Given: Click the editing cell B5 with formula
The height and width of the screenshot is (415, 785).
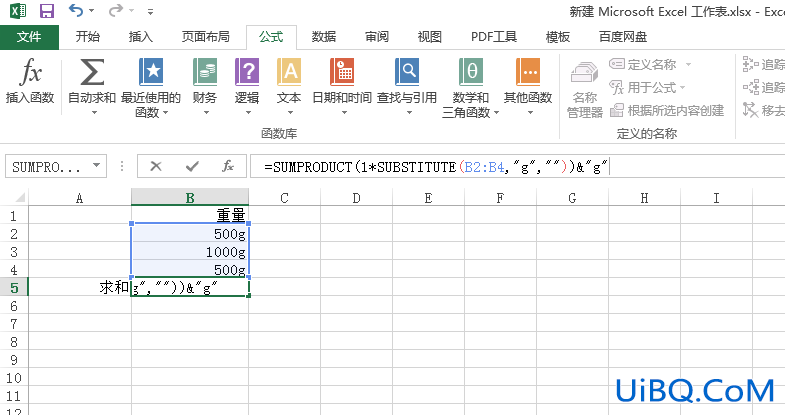Looking at the screenshot, I should click(190, 288).
